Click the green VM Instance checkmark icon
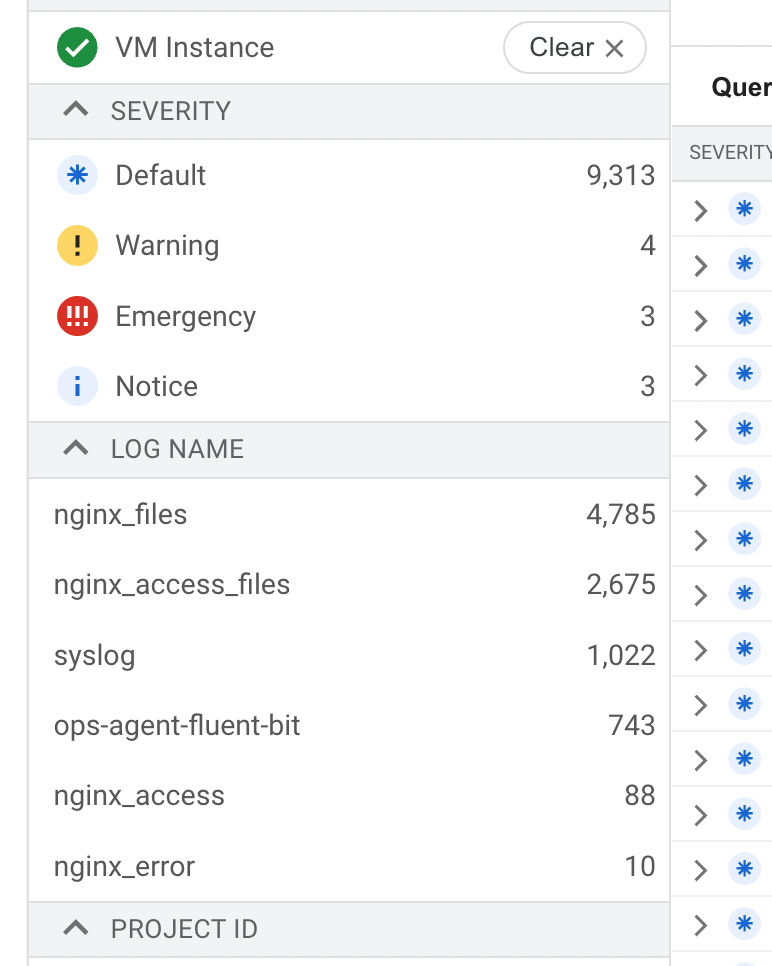The height and width of the screenshot is (966, 772). tap(77, 47)
